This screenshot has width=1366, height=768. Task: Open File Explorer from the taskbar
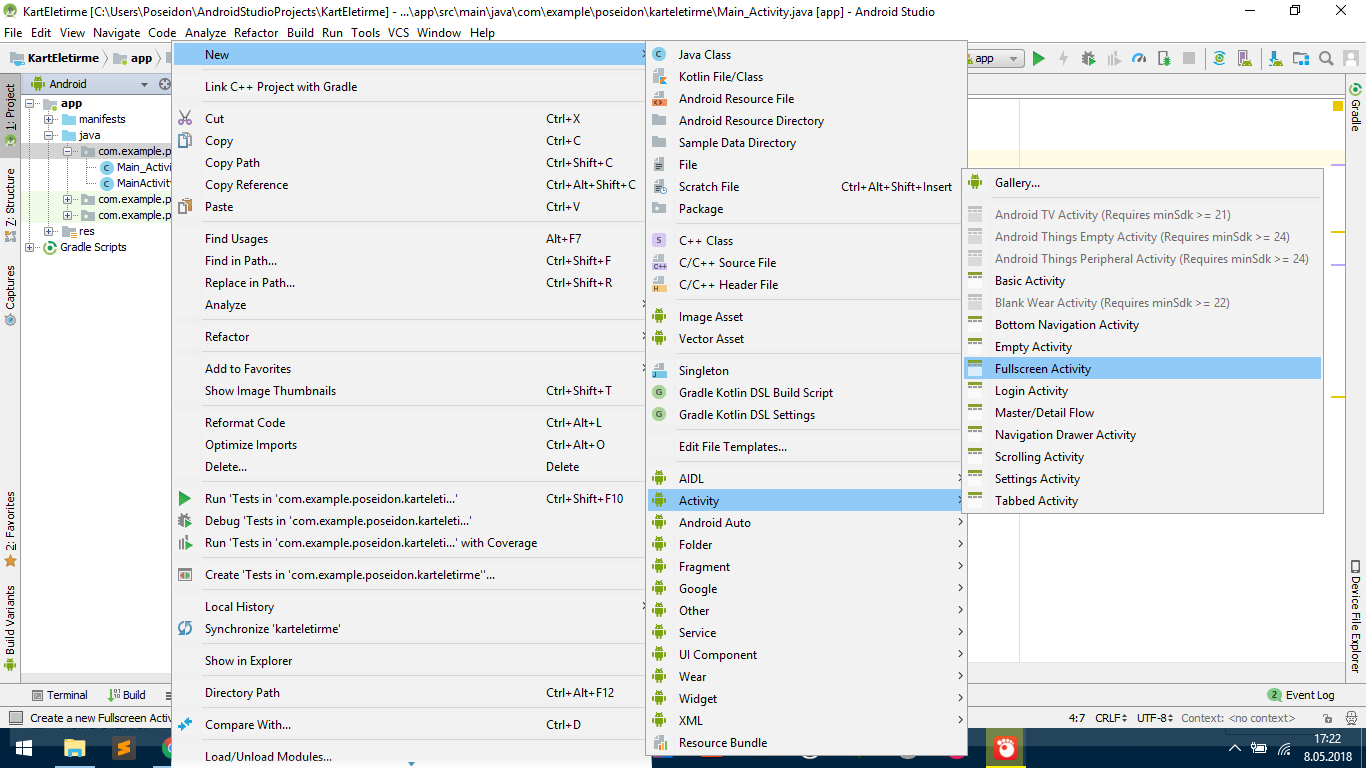(x=74, y=749)
